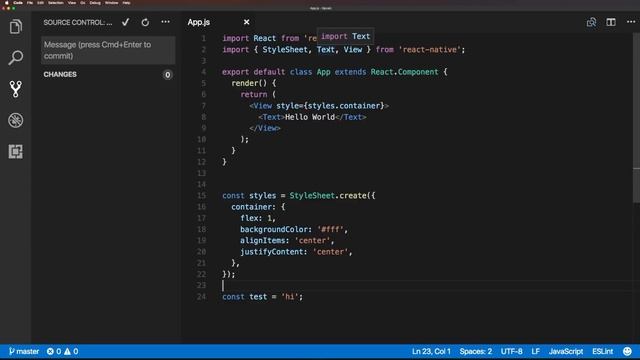Open the Apple menu
Viewport: 640px width, 360px height.
pyautogui.click(x=7, y=2)
